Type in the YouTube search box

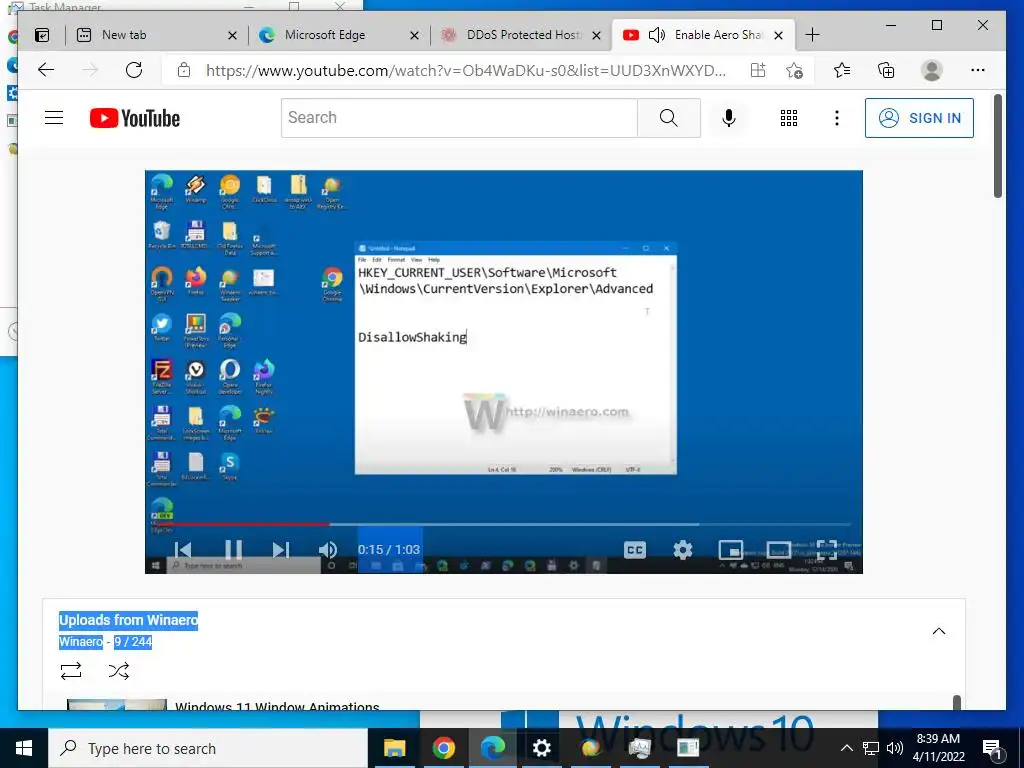click(459, 118)
